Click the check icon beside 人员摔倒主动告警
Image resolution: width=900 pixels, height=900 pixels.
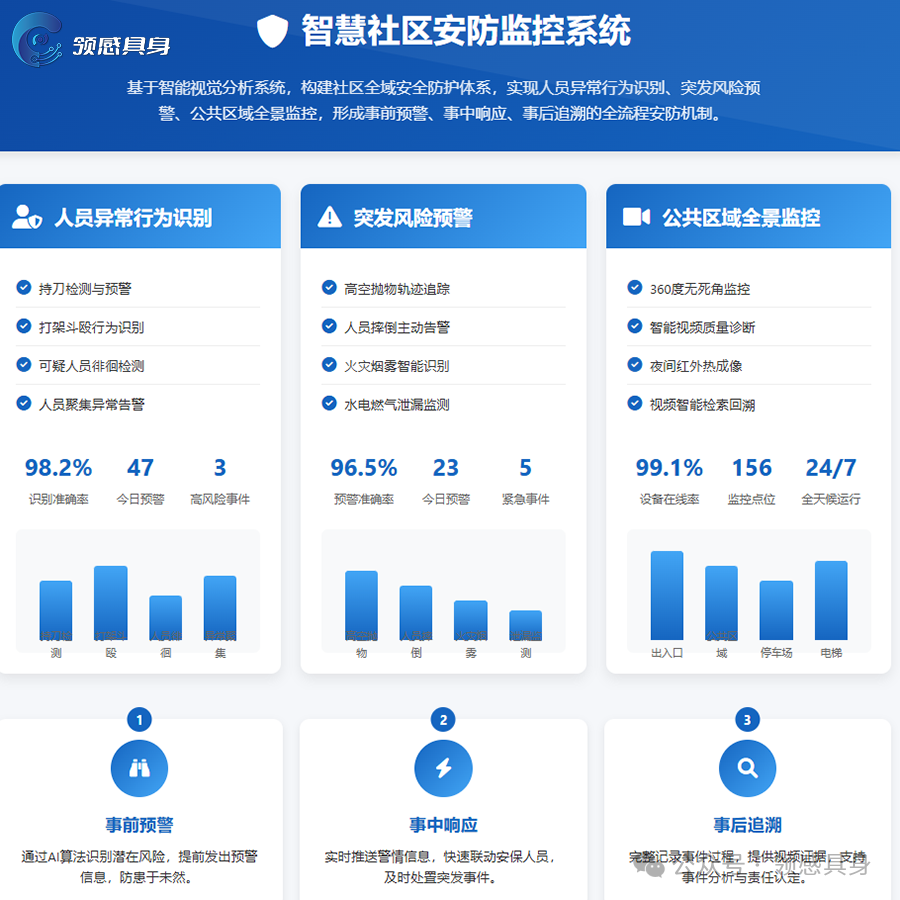(329, 326)
